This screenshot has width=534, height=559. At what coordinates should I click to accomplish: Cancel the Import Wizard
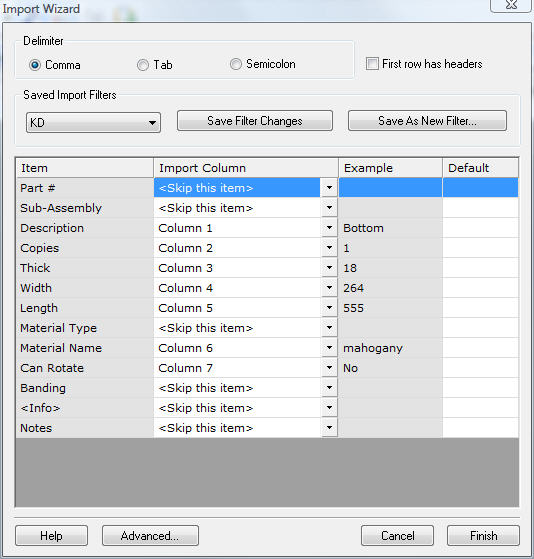click(397, 535)
